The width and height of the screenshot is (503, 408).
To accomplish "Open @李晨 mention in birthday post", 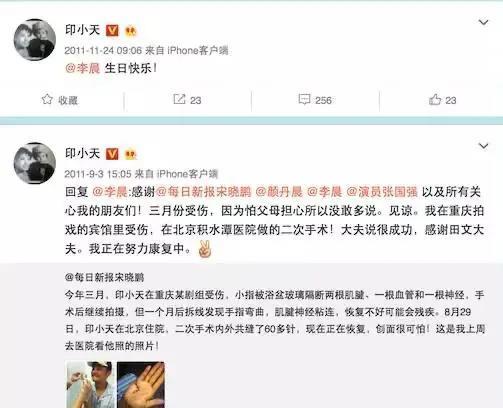I will pyautogui.click(x=83, y=68).
